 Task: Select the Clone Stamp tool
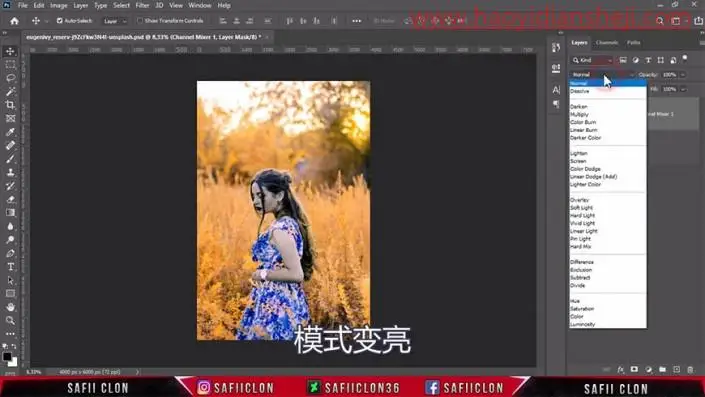pyautogui.click(x=10, y=173)
